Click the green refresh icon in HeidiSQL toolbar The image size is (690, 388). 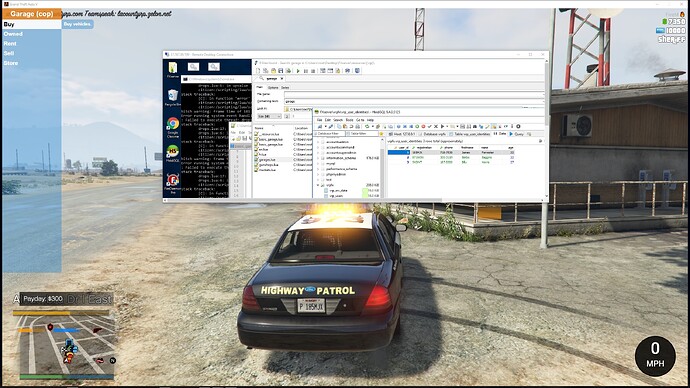pyautogui.click(x=367, y=127)
